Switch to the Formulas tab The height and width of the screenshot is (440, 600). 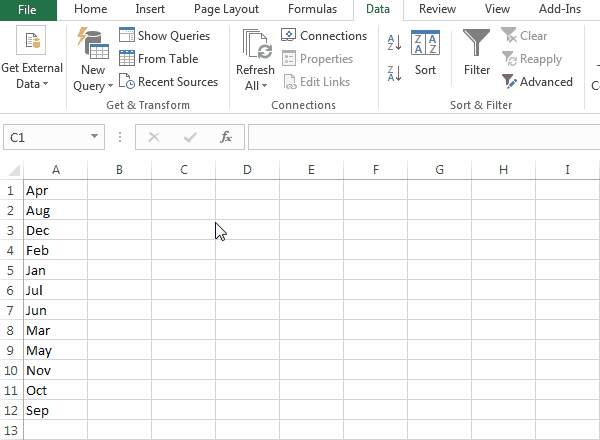[312, 9]
